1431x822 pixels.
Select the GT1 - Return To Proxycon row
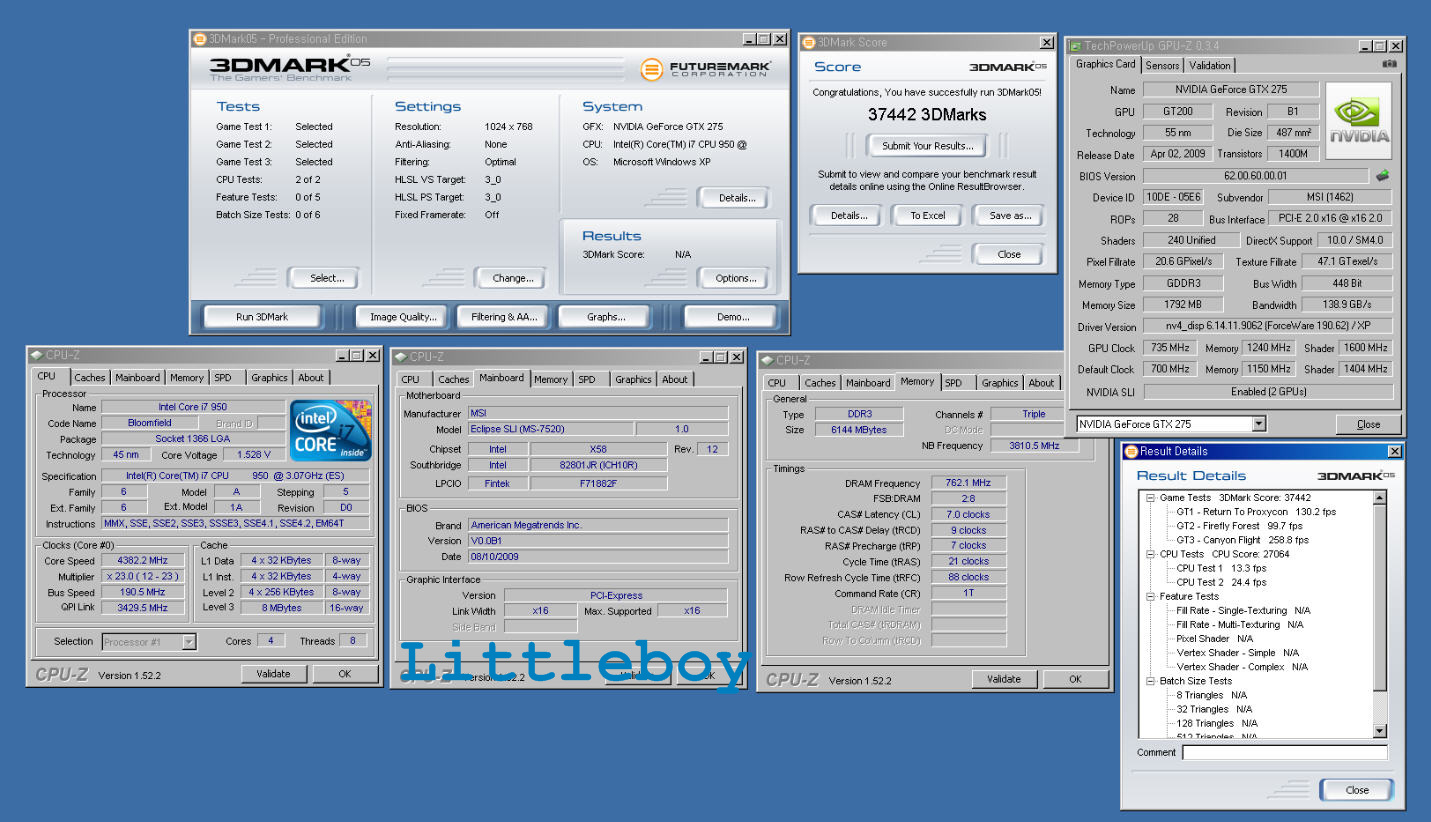click(x=1256, y=512)
